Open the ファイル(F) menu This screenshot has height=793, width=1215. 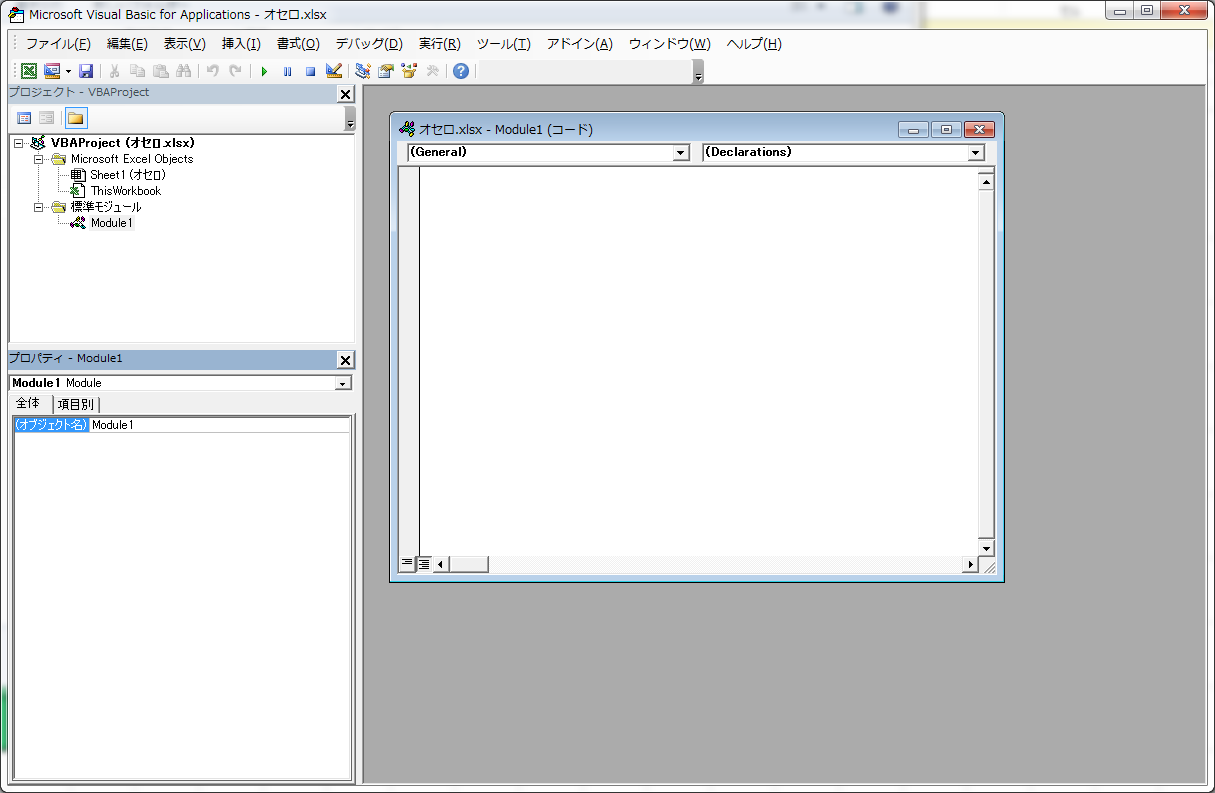tap(58, 44)
